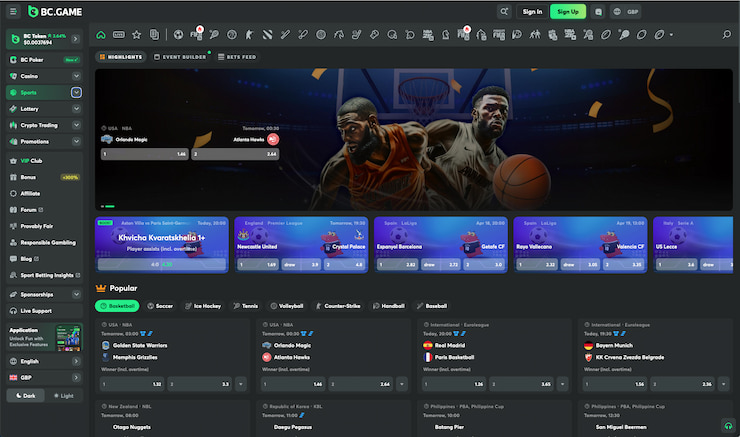Bet on Atlanta Hawks at 2.64 in banner
Viewport: 740px width, 437px height.
click(235, 154)
